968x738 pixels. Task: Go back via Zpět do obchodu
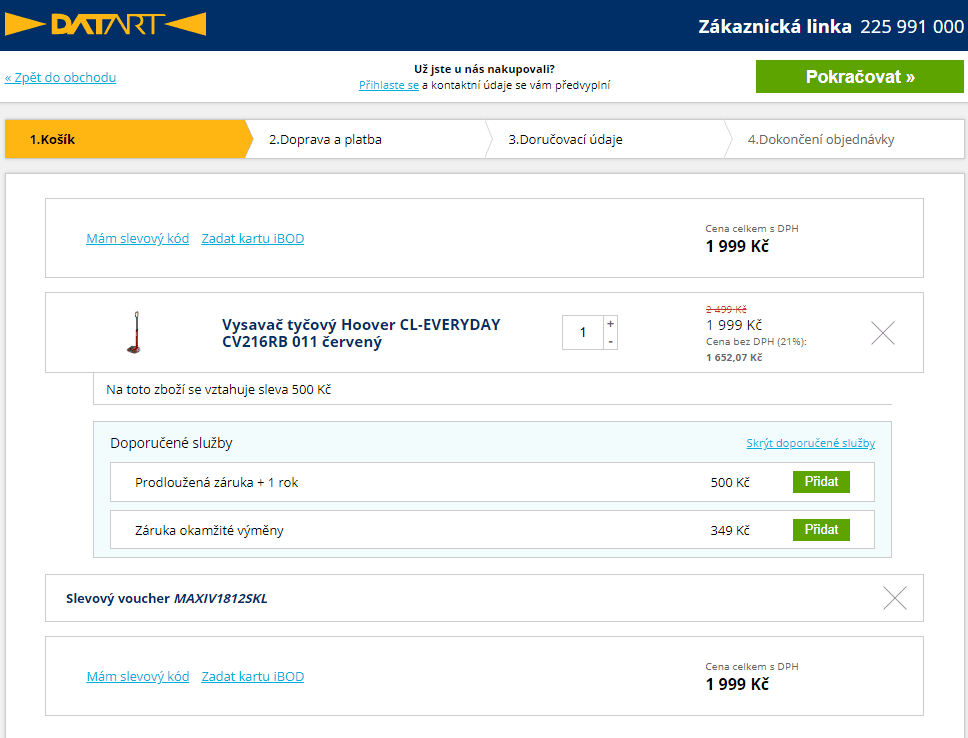60,78
